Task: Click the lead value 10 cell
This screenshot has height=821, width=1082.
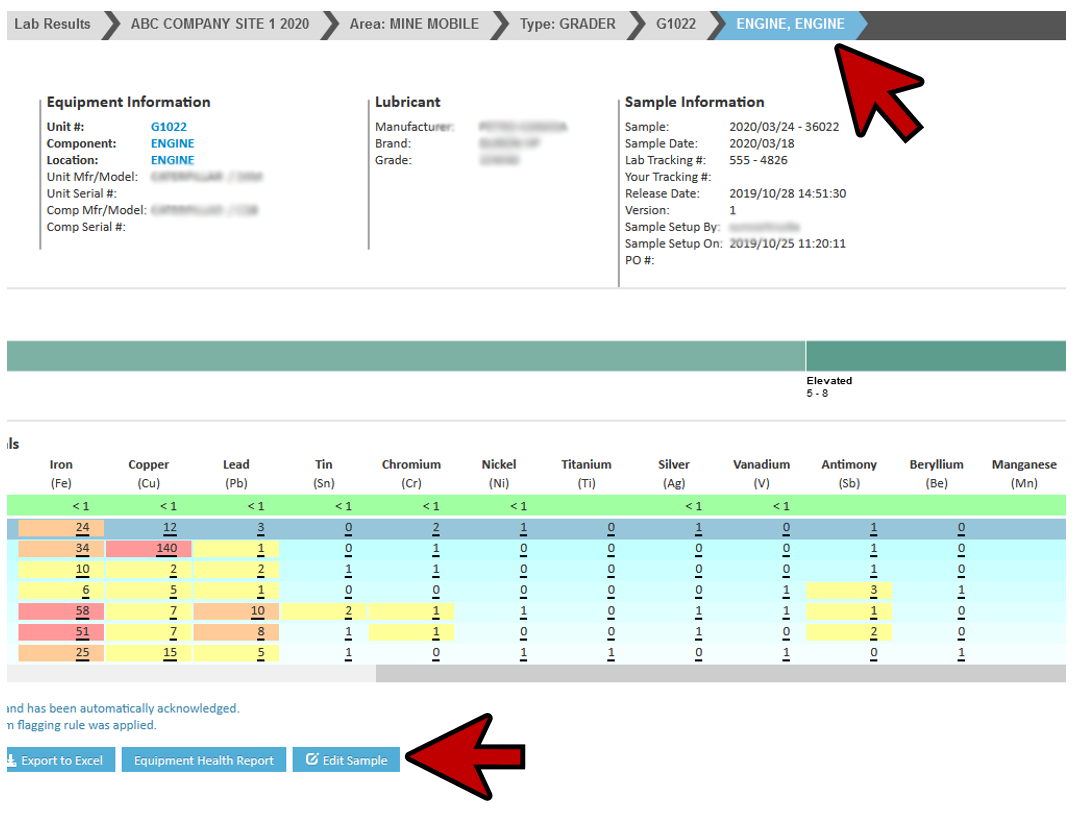Action: 257,612
